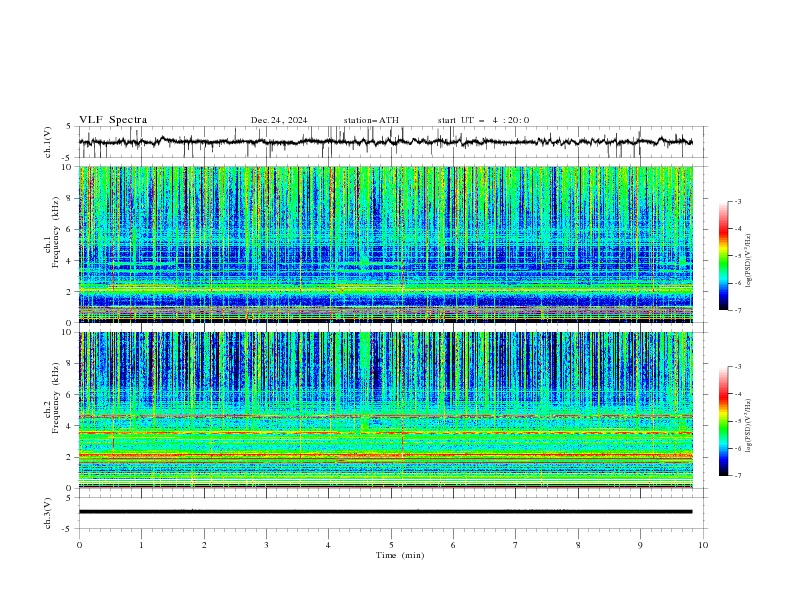Click the "Time (min)" axis label
Image resolution: width=792 pixels, height=612 pixels.
coord(400,555)
